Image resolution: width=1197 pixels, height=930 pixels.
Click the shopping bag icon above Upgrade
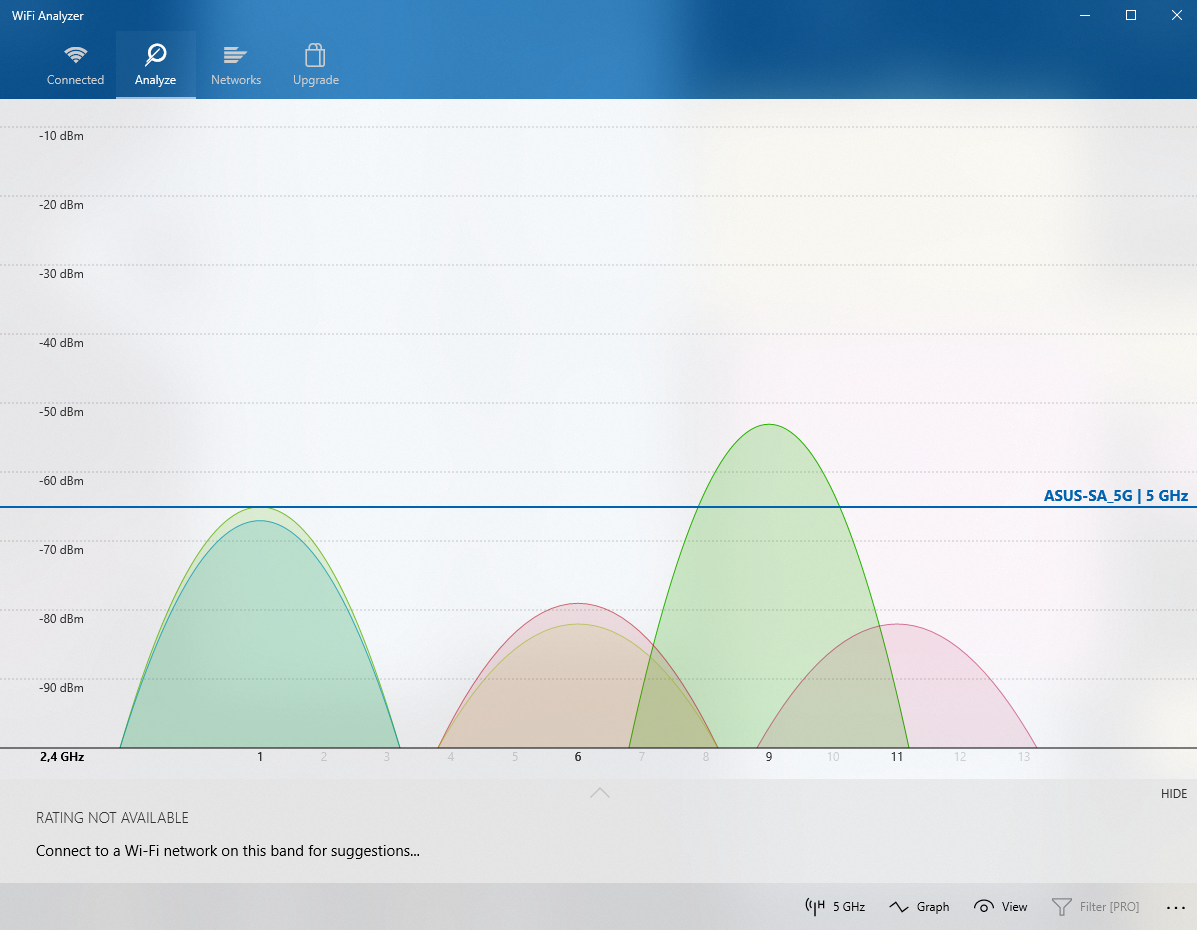pos(315,54)
